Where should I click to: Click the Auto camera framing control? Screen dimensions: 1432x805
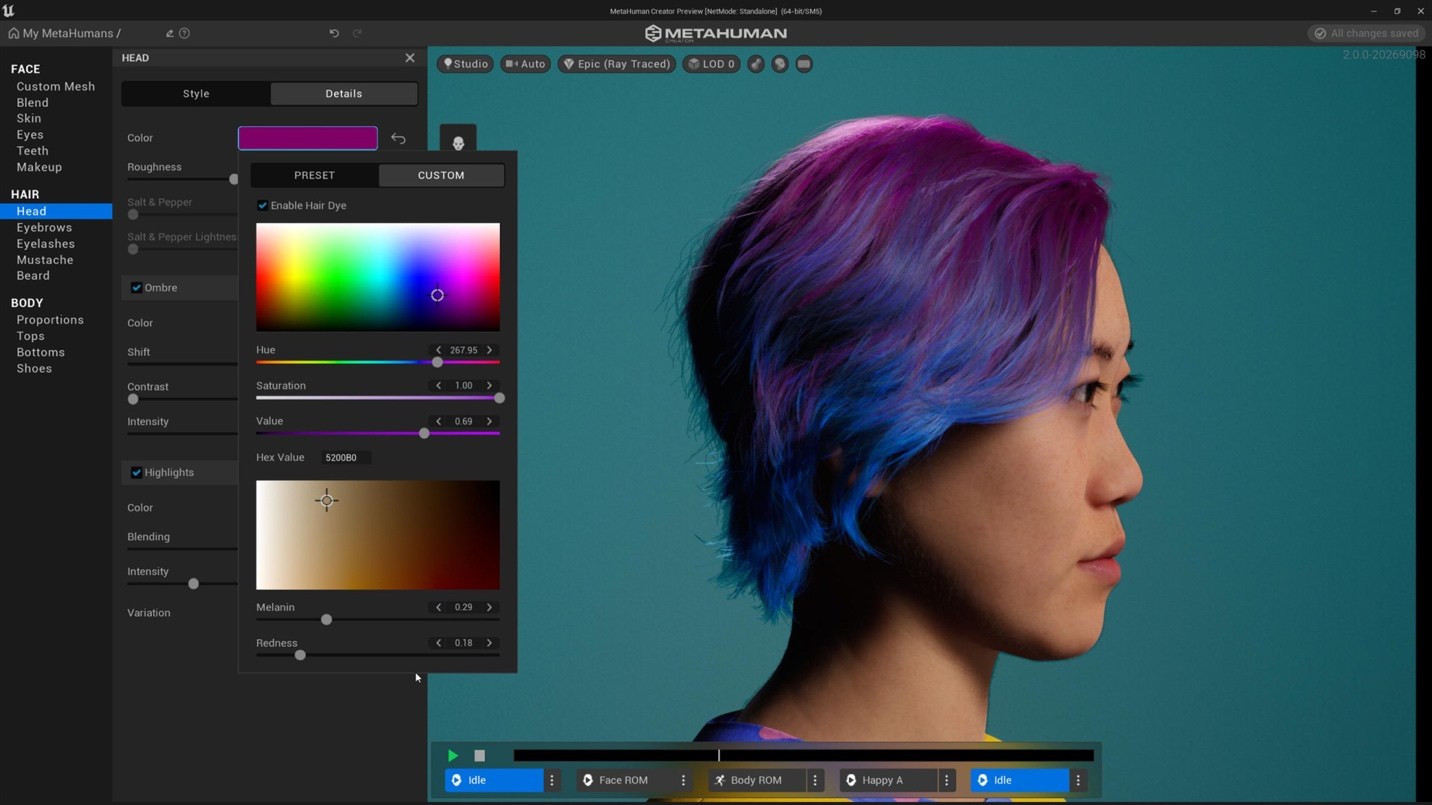coord(524,64)
